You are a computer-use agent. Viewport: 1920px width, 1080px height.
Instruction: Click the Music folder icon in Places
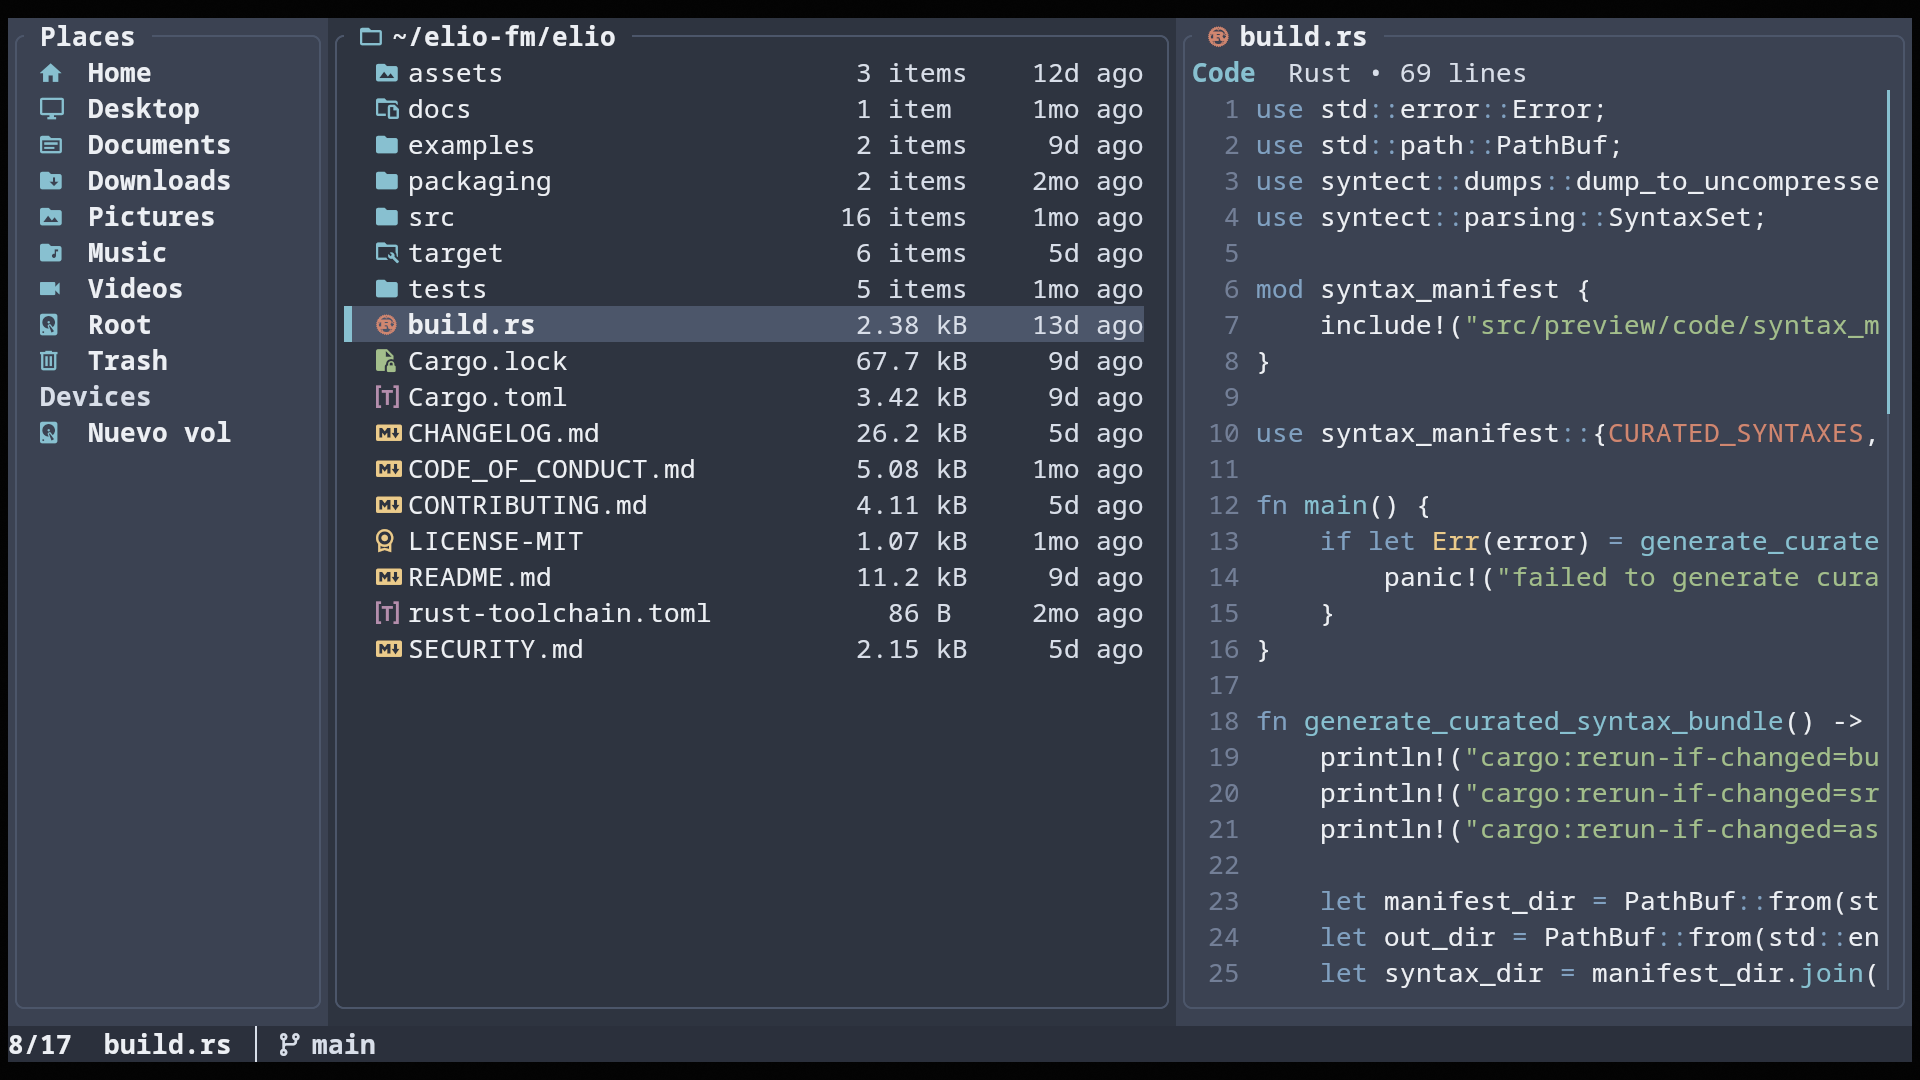coord(51,253)
